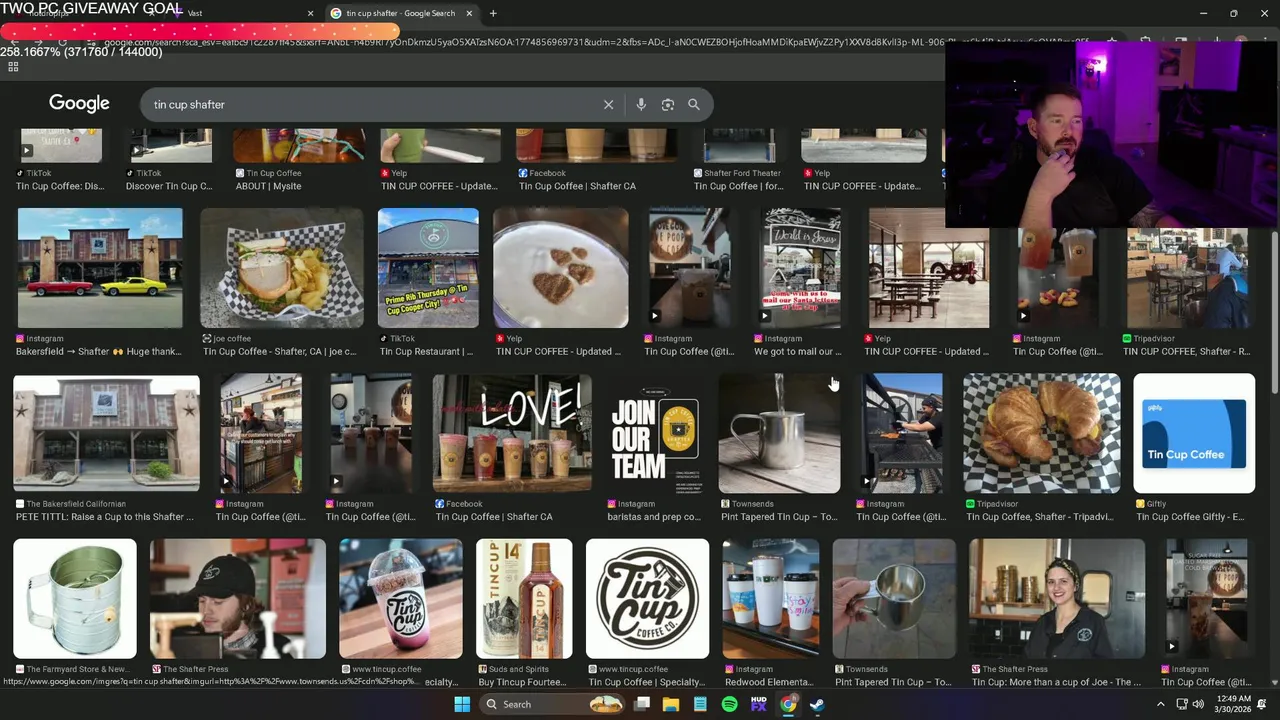Viewport: 1280px width, 720px height.
Task: Open Task View on the taskbar
Action: 642,704
